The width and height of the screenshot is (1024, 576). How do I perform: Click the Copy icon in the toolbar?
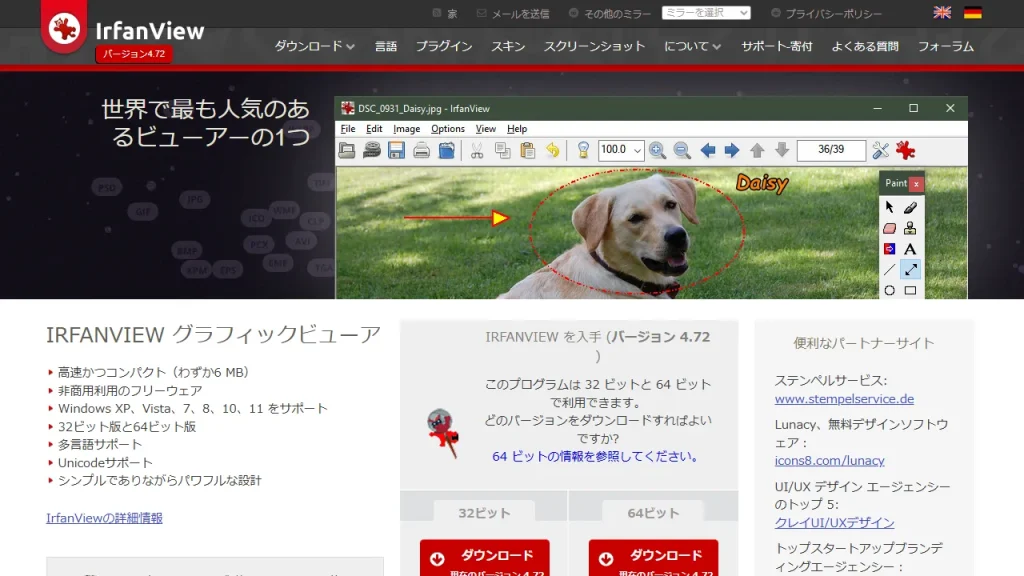click(502, 150)
